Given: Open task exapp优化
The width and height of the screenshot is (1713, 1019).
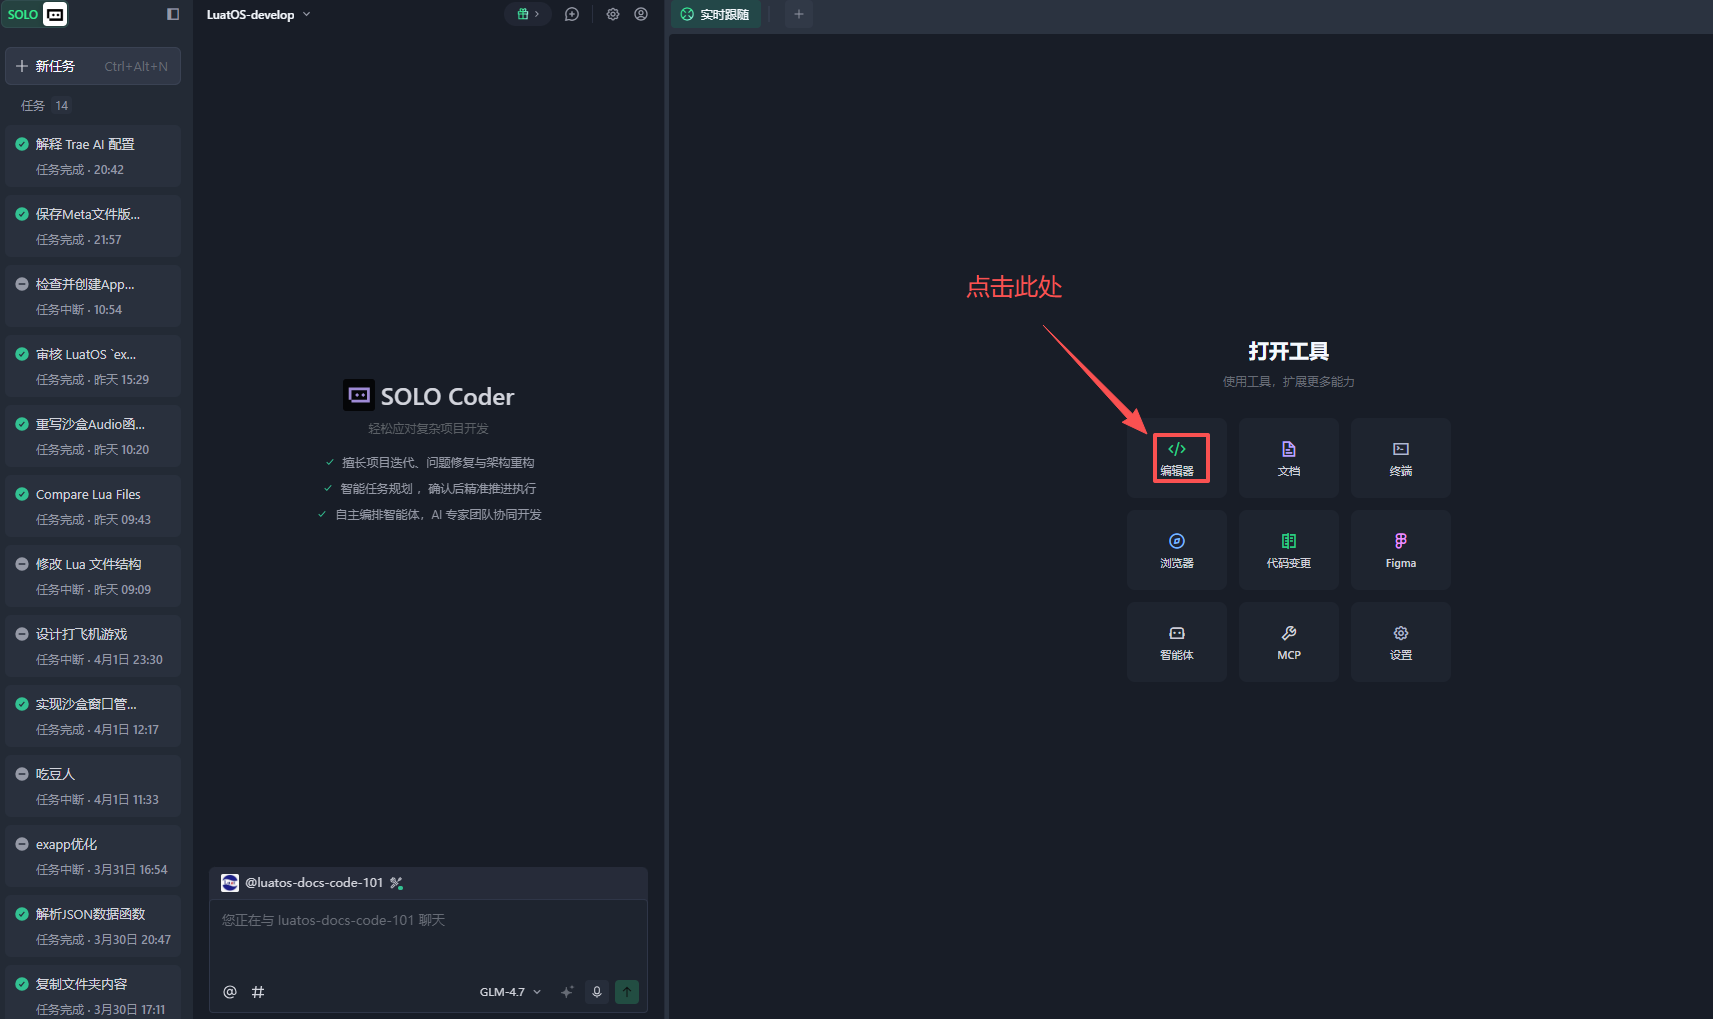Looking at the screenshot, I should (x=93, y=856).
